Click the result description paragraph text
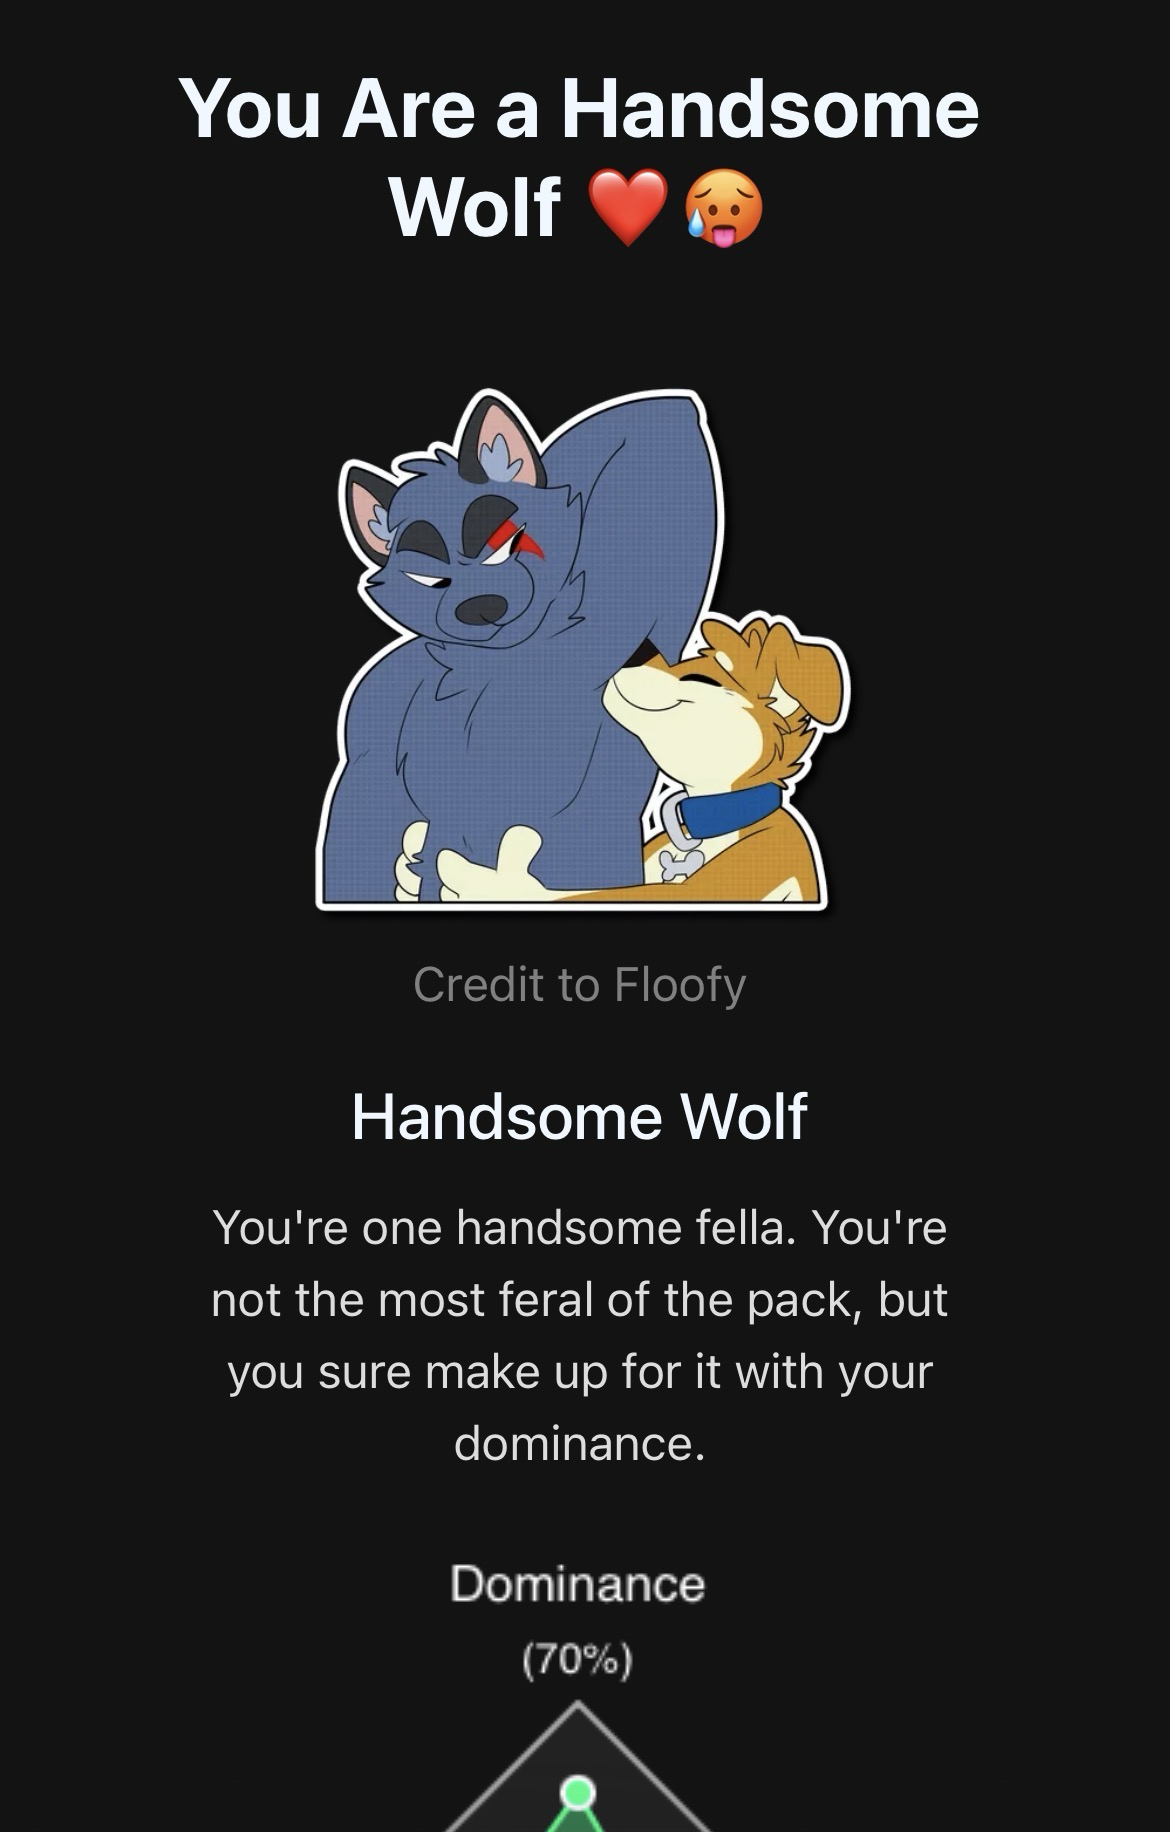This screenshot has height=1832, width=1170. [580, 1335]
